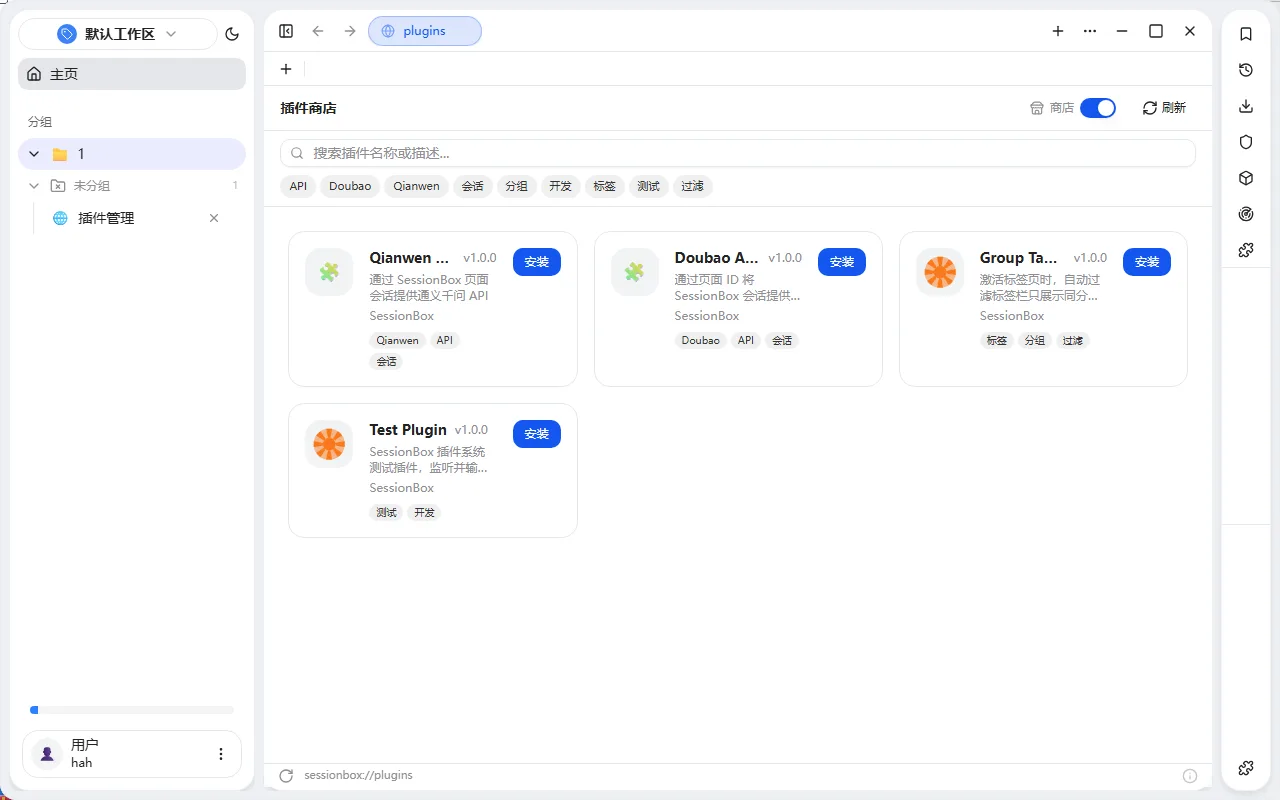The width and height of the screenshot is (1280, 800).
Task: Go forward with the right arrow
Action: point(350,31)
